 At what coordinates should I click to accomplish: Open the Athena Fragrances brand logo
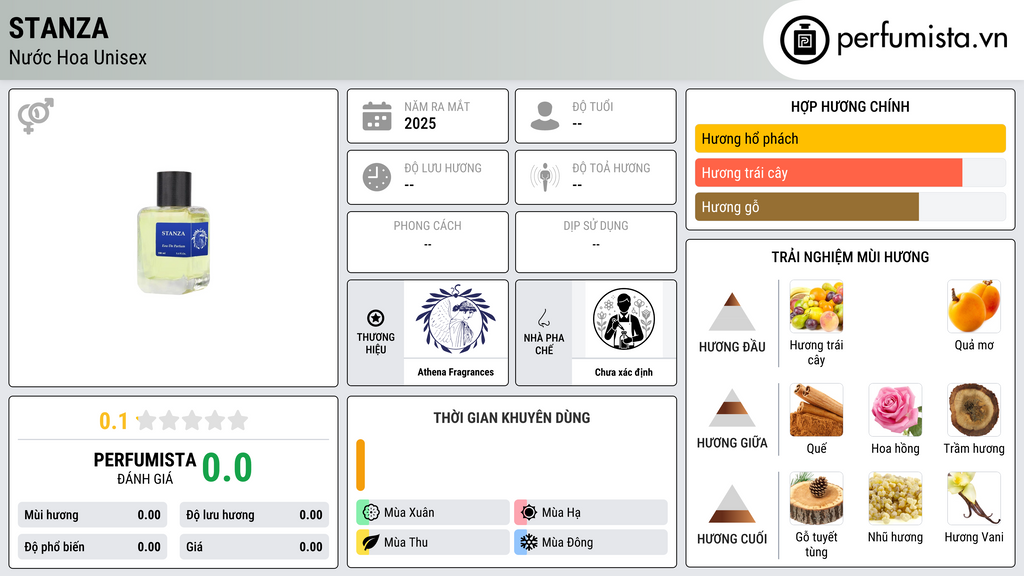click(x=456, y=319)
